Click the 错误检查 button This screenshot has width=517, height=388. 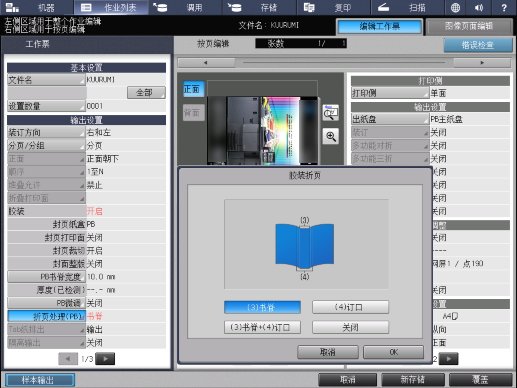coord(478,45)
